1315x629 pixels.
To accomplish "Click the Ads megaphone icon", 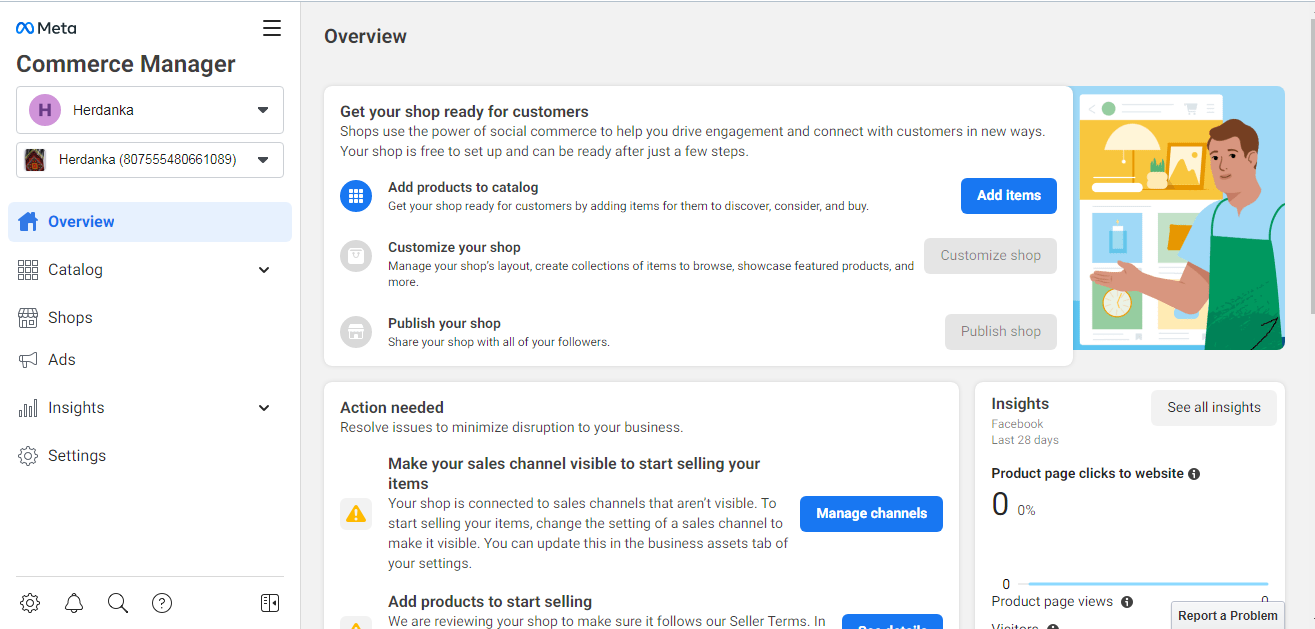I will 29,360.
